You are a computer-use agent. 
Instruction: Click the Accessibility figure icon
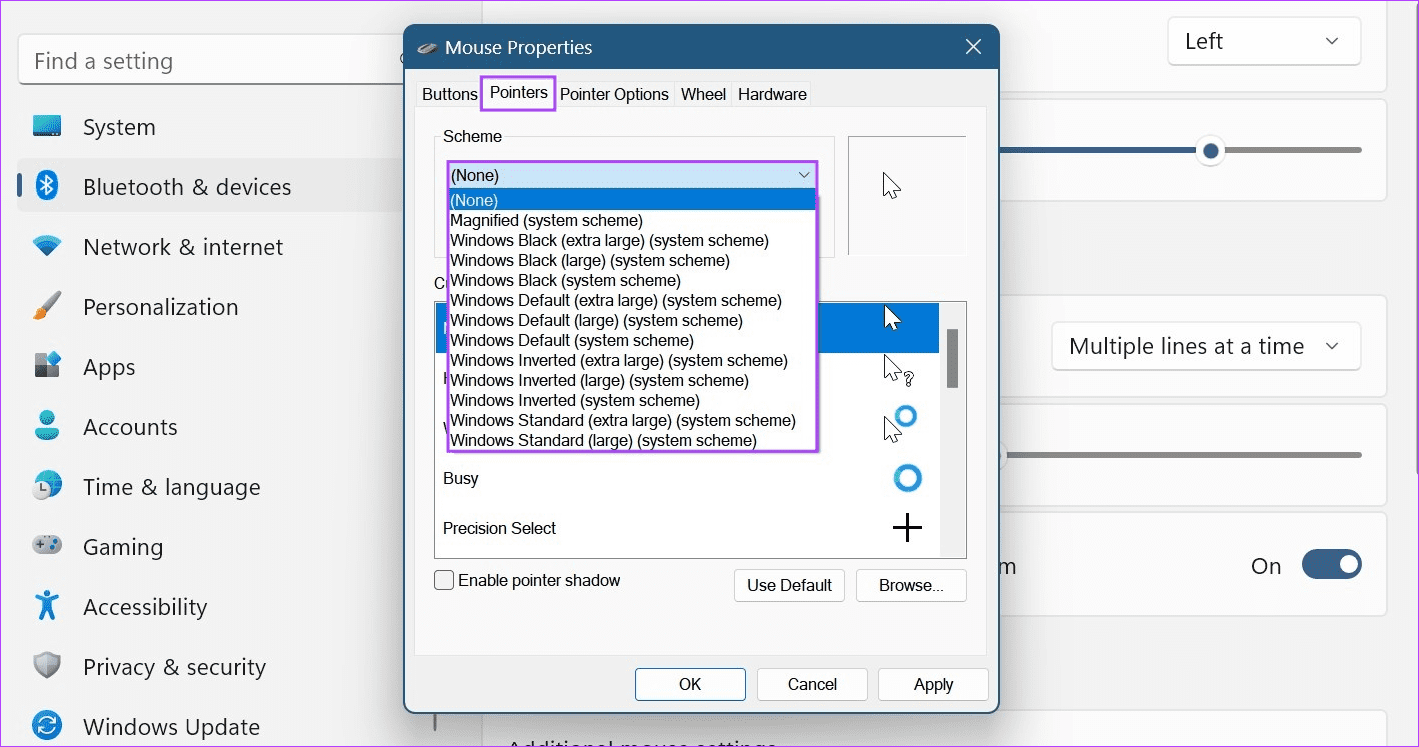click(47, 606)
